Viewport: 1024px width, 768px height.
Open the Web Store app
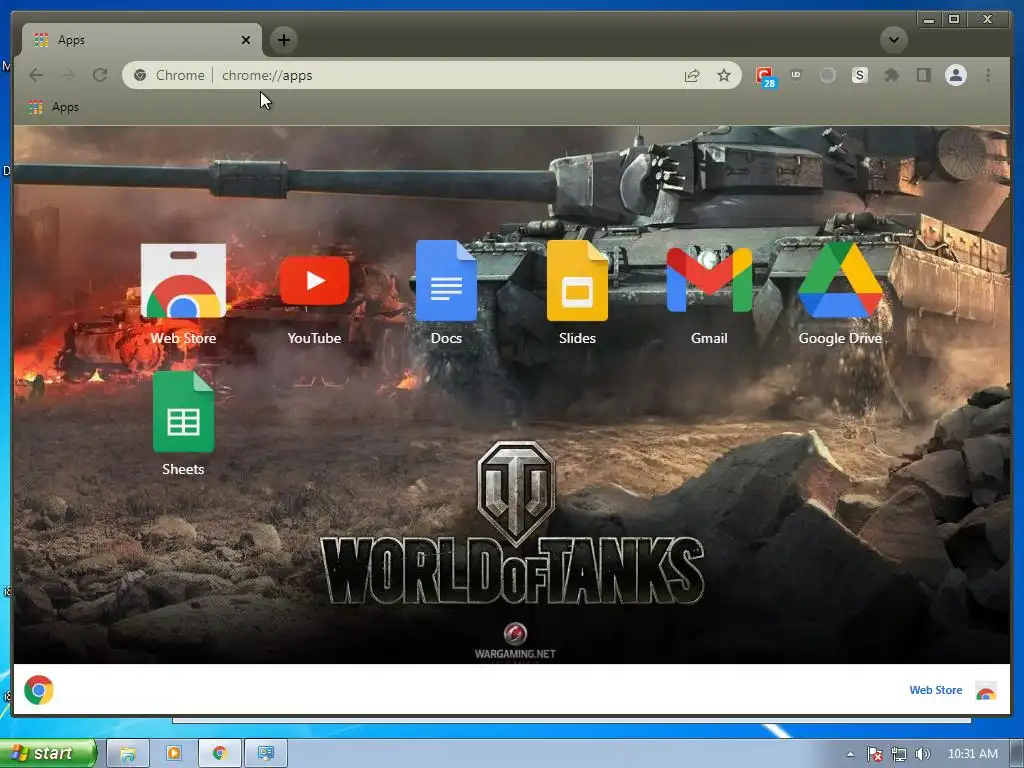coord(183,293)
